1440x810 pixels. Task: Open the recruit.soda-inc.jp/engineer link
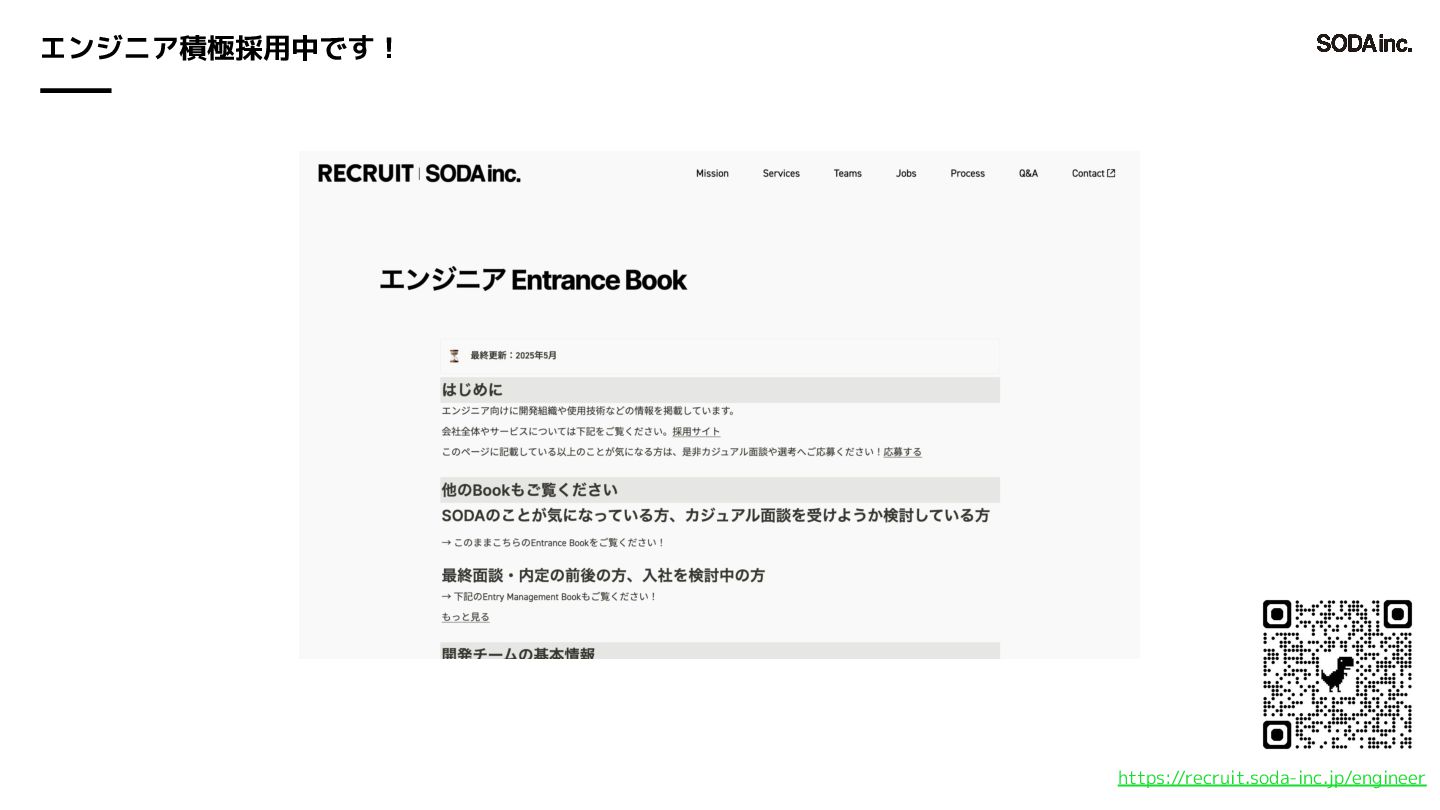pos(1271,778)
